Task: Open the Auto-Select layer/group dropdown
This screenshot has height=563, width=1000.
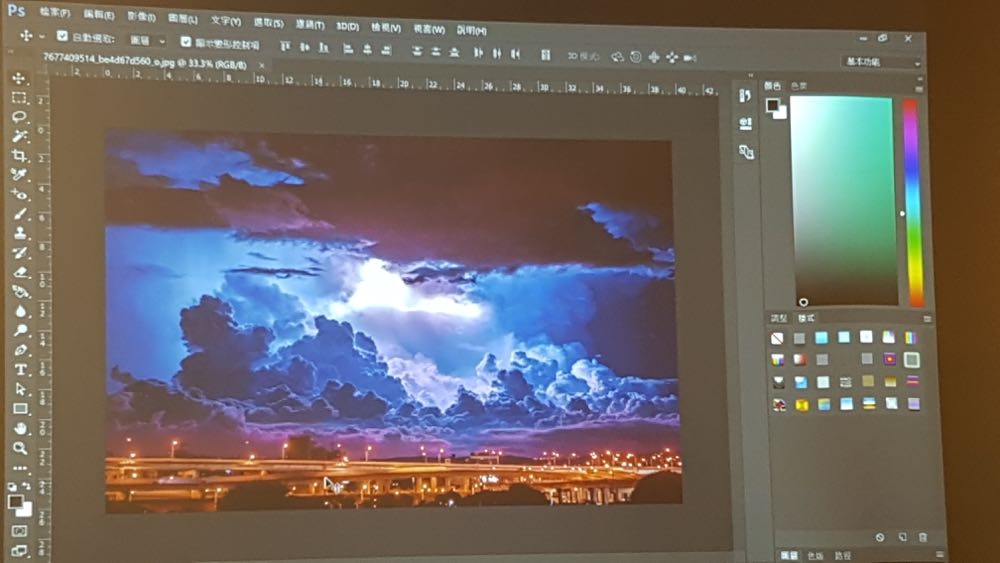Action: pyautogui.click(x=147, y=40)
